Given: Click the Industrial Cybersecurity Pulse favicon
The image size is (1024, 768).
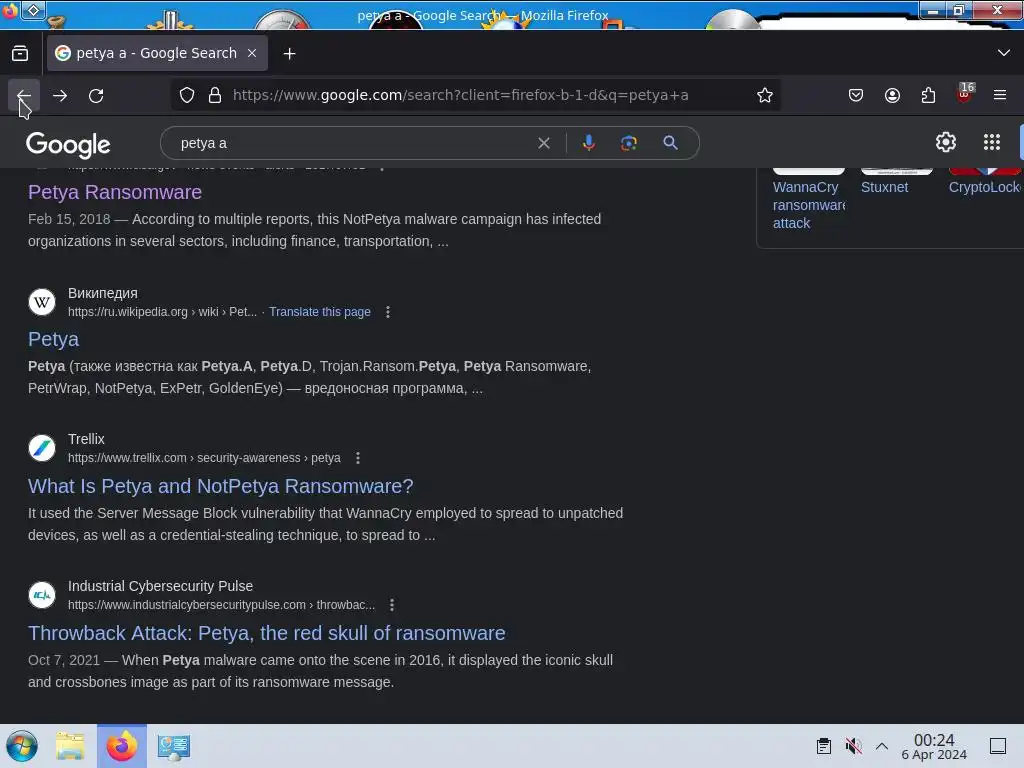Looking at the screenshot, I should (42, 595).
